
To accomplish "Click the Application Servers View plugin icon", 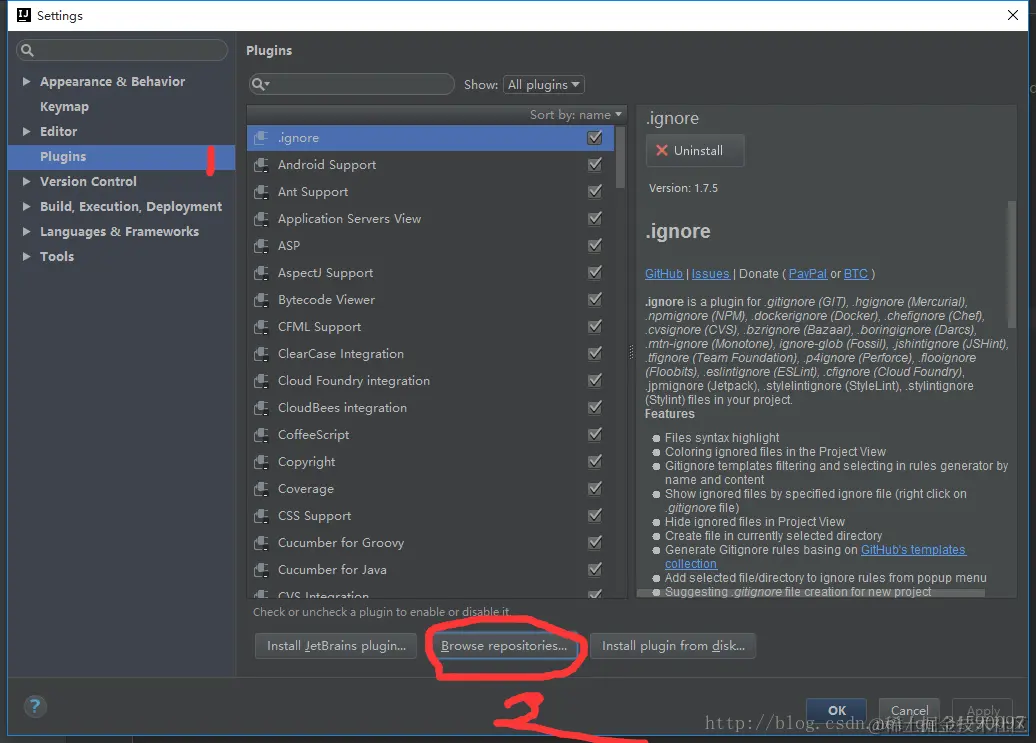I will click(x=261, y=219).
